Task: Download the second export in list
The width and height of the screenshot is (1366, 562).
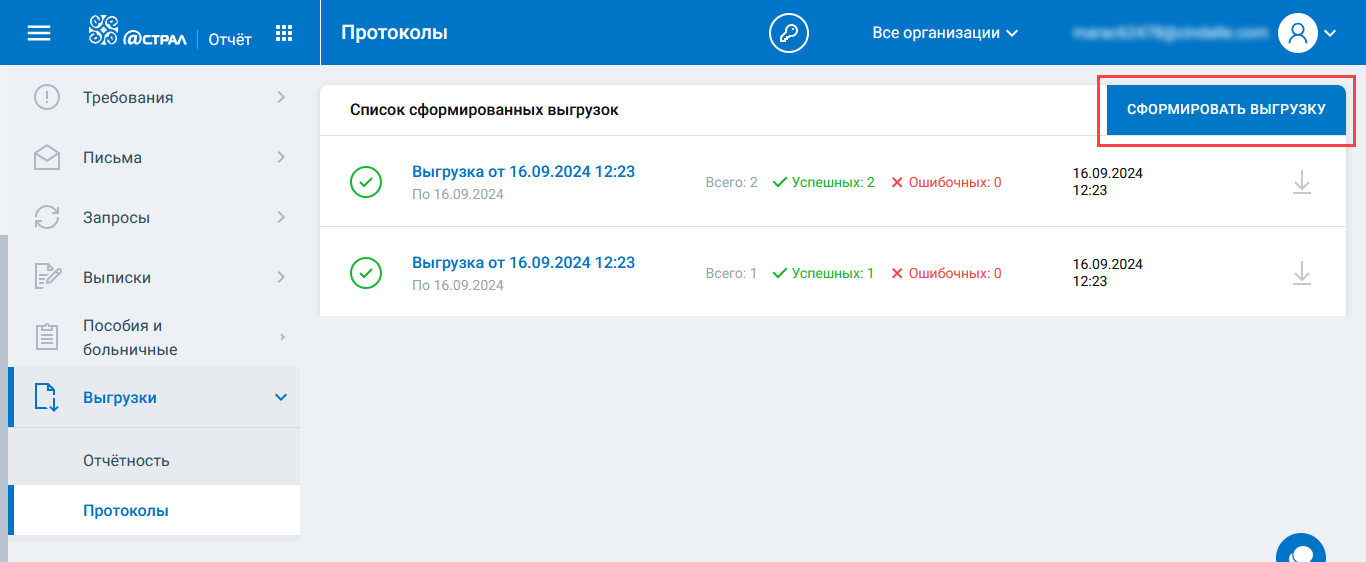Action: [x=1301, y=272]
